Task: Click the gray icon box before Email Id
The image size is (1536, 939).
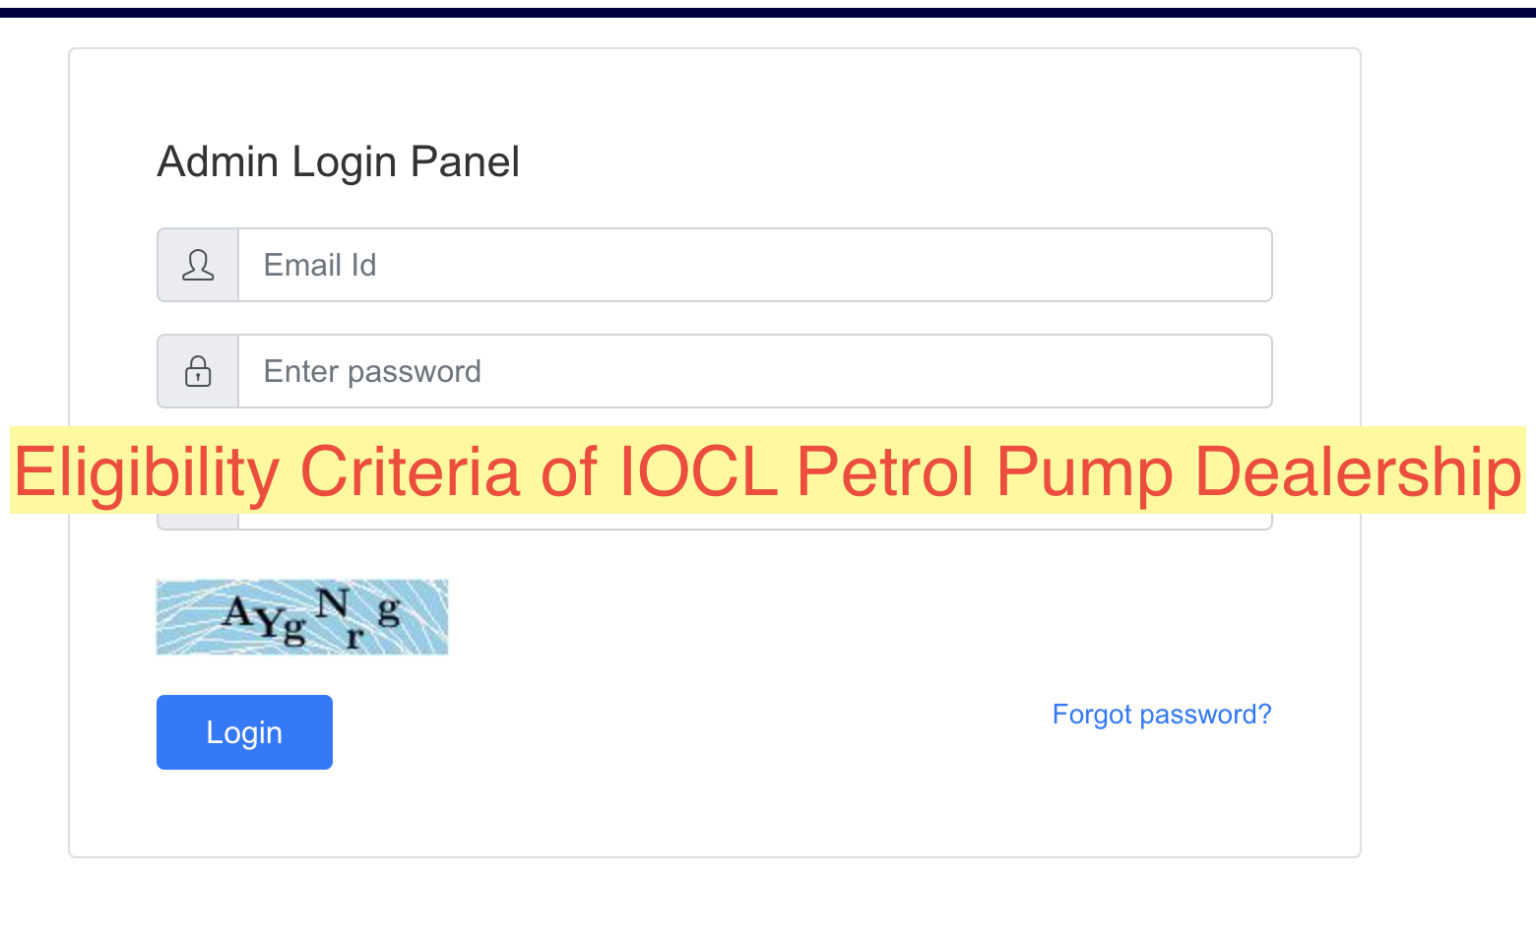Action: click(x=197, y=265)
